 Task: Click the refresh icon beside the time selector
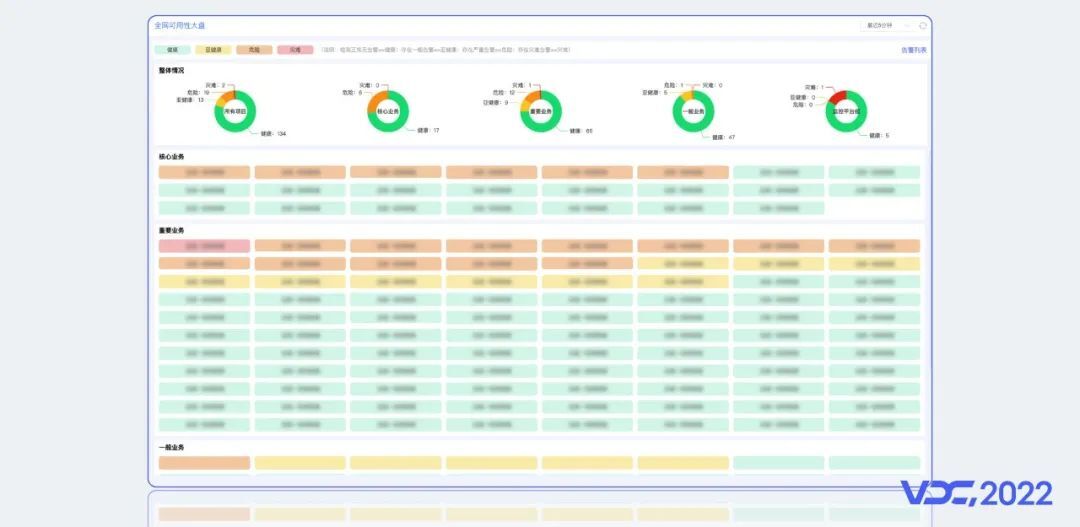[x=923, y=25]
